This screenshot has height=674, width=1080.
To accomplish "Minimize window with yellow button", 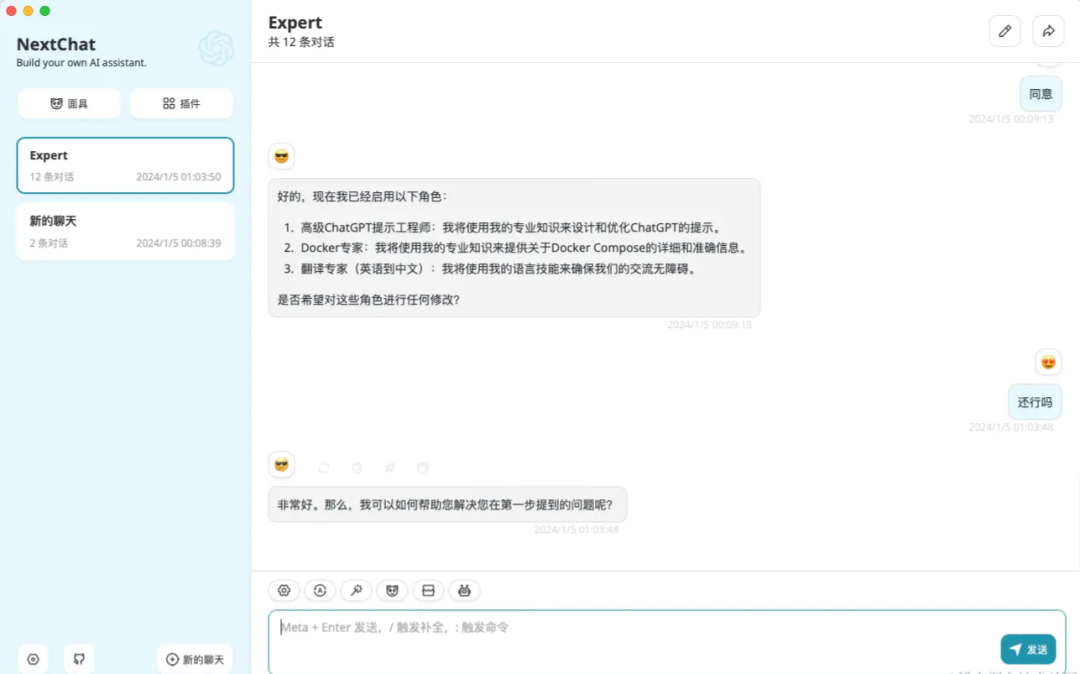I will (28, 11).
